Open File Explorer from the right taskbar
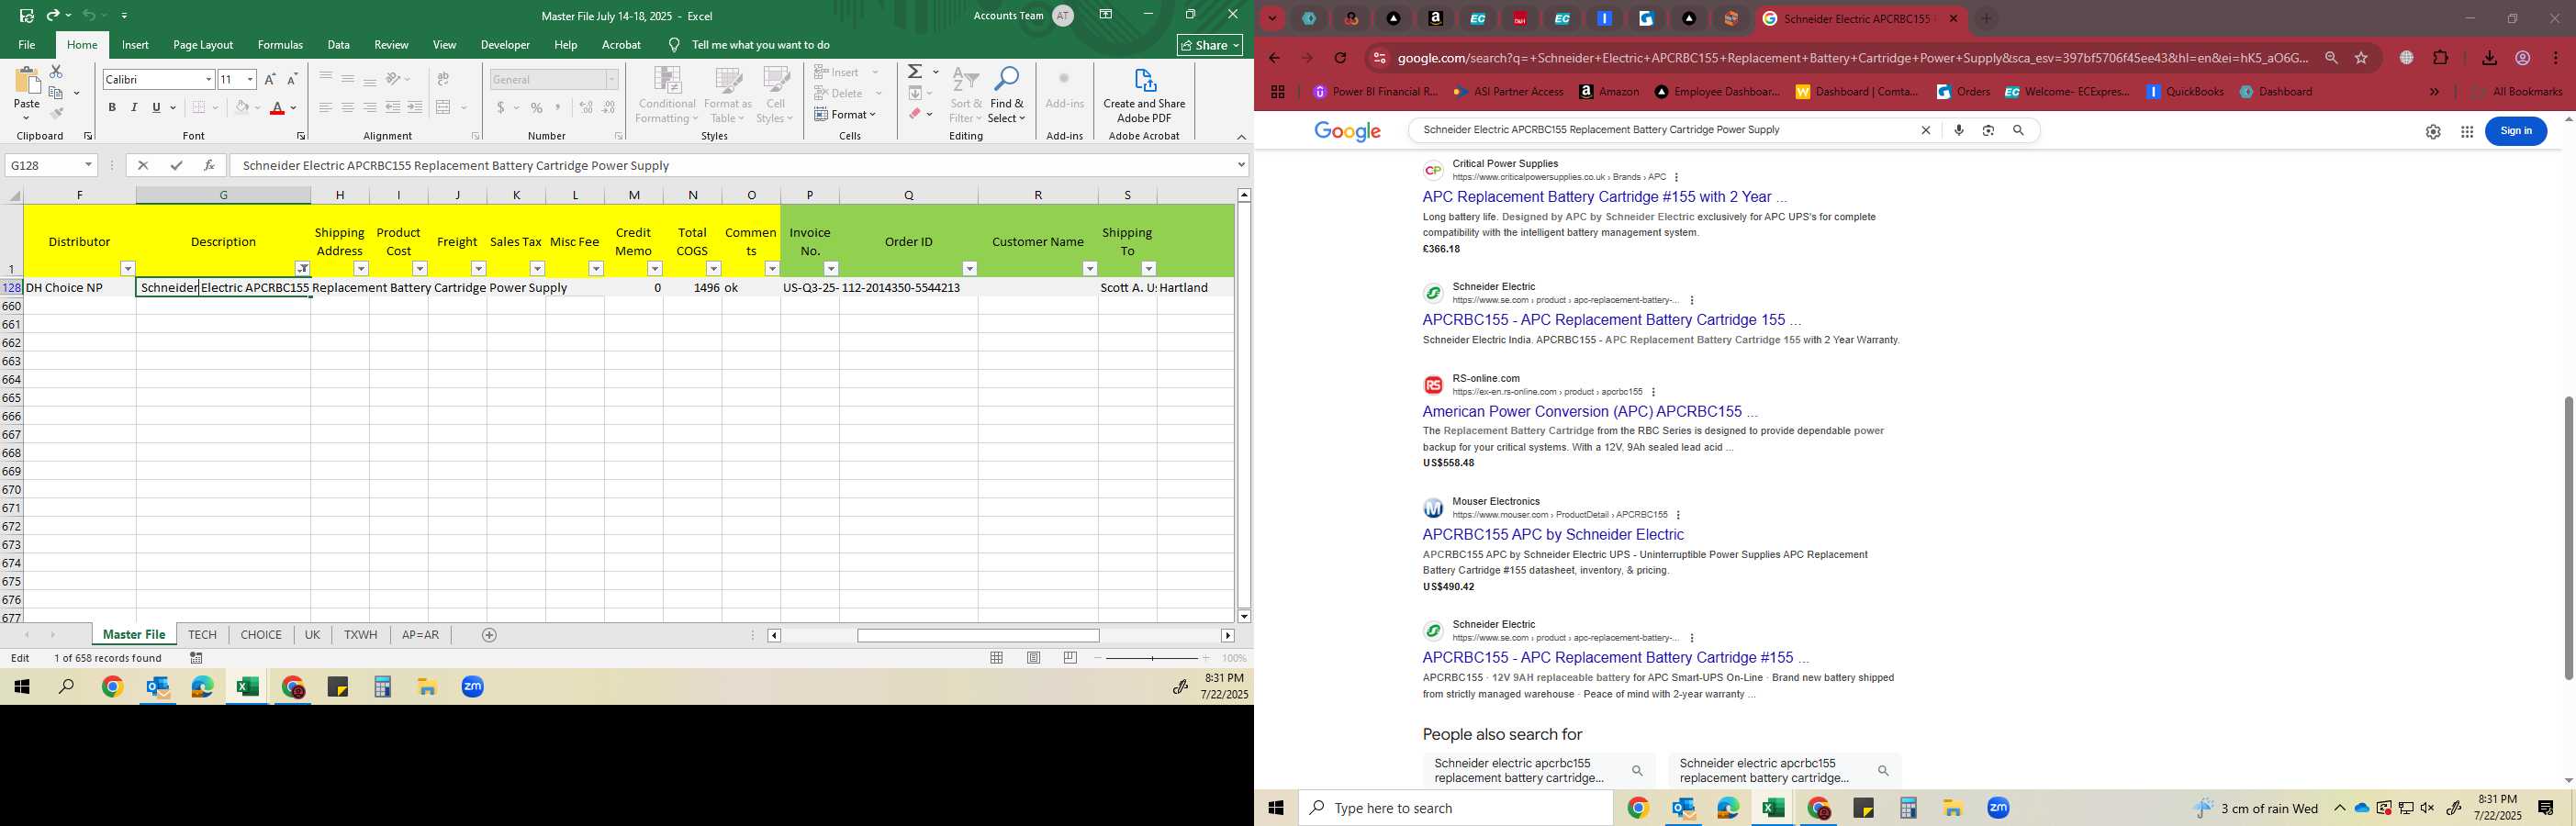This screenshot has width=2576, height=826. 1952,808
